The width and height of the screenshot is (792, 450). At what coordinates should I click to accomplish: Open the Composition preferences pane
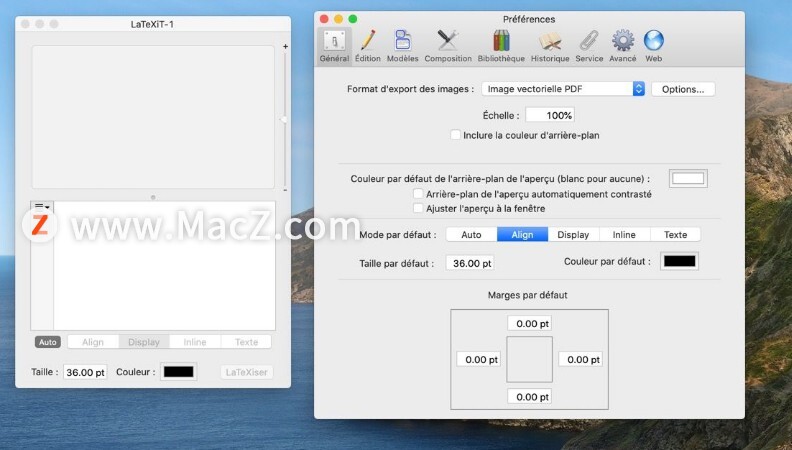coord(448,46)
